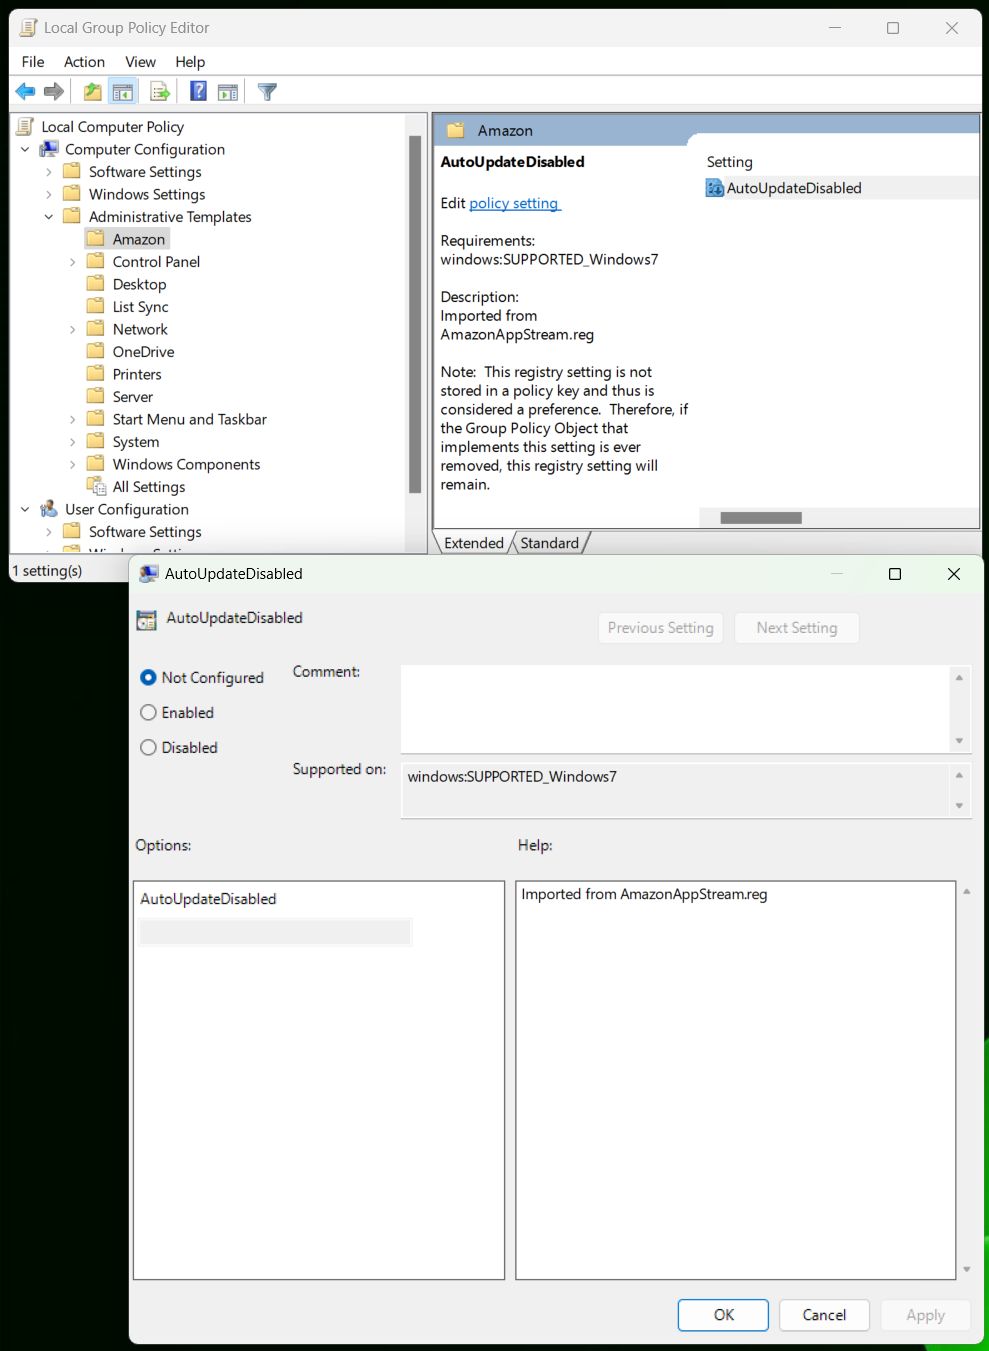Image resolution: width=989 pixels, height=1351 pixels.
Task: Select the Enabled radio button
Action: [148, 713]
